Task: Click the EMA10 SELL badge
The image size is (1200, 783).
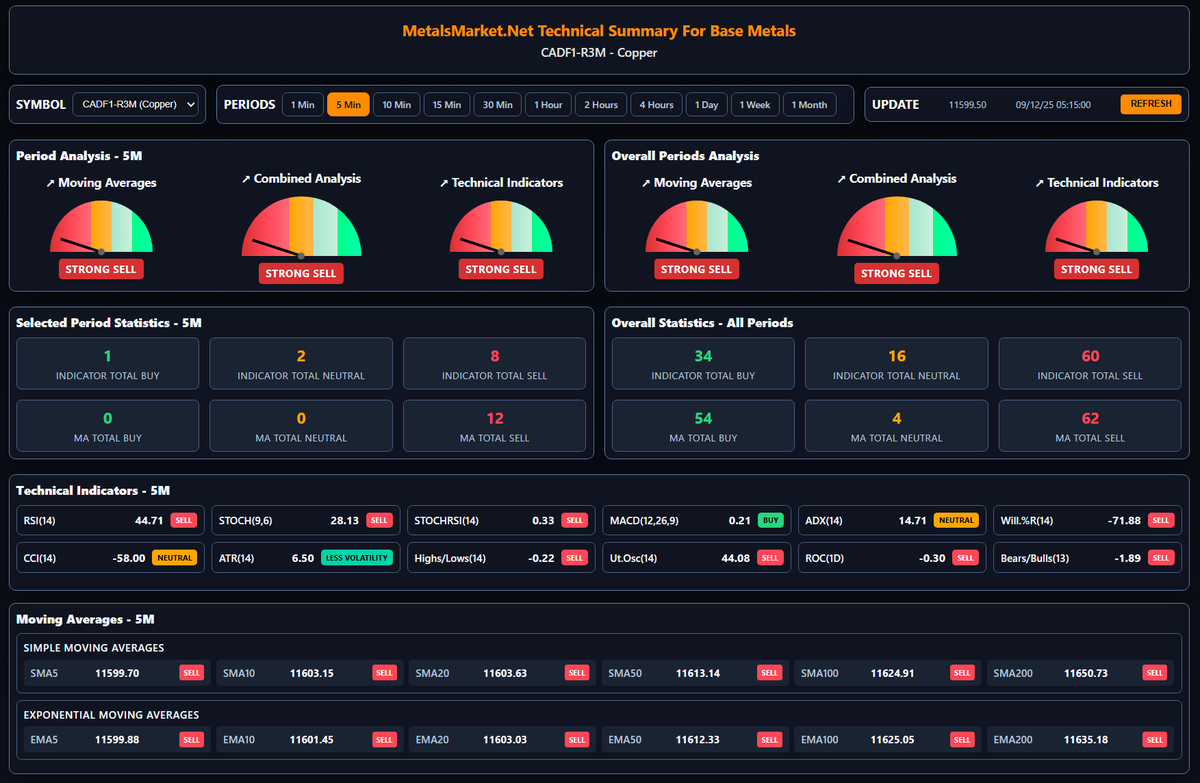Action: (x=384, y=739)
